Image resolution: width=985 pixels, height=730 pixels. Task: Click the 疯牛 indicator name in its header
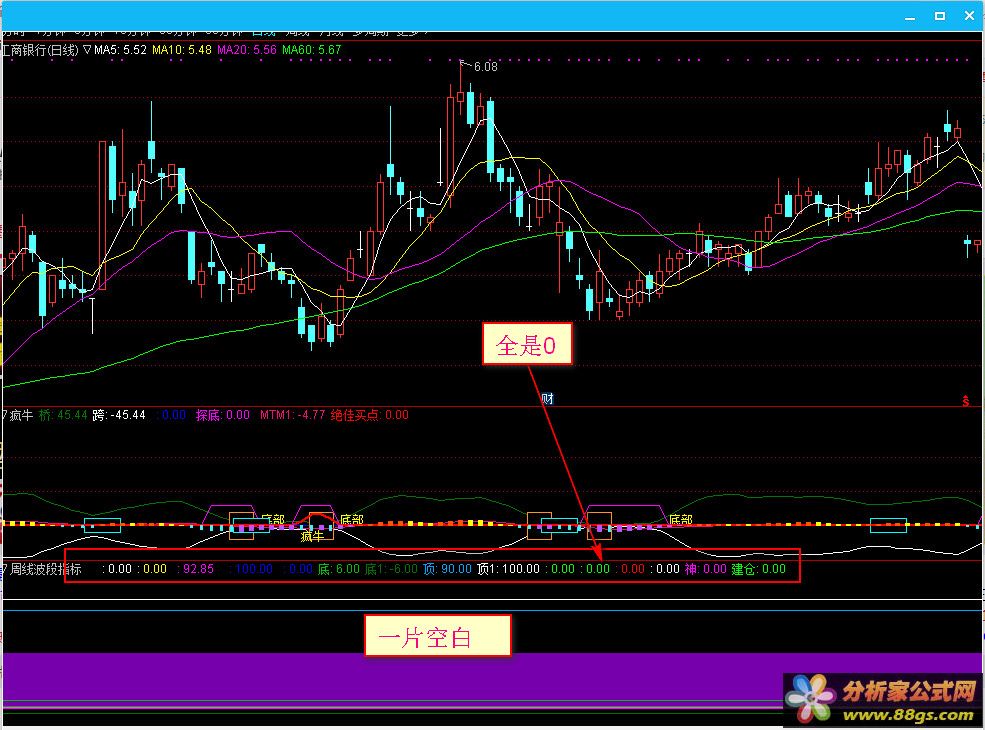[21, 415]
